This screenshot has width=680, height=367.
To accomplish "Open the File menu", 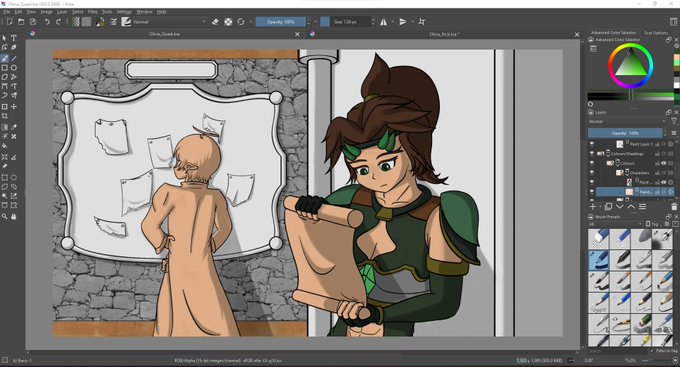I will tap(7, 12).
